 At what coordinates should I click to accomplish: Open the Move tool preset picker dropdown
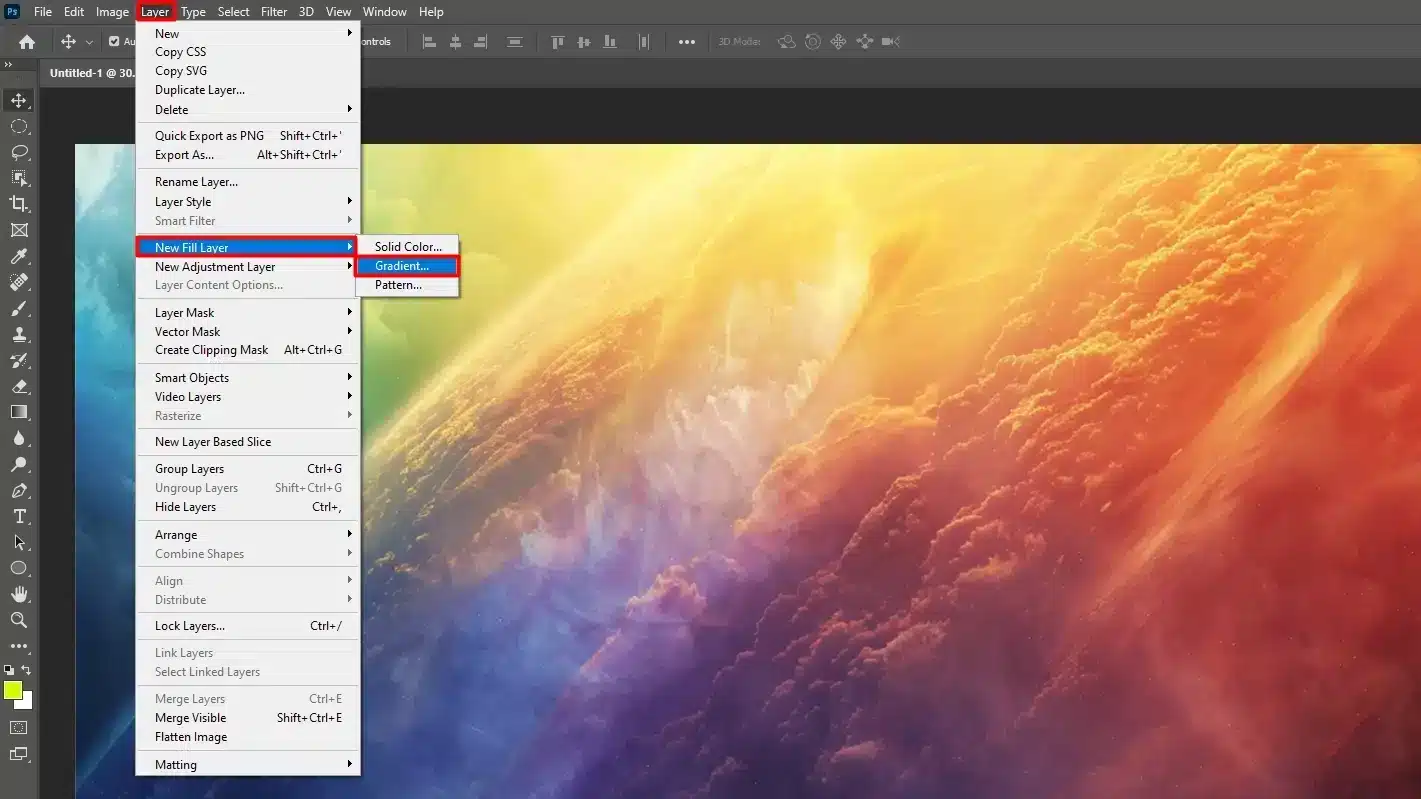point(89,42)
